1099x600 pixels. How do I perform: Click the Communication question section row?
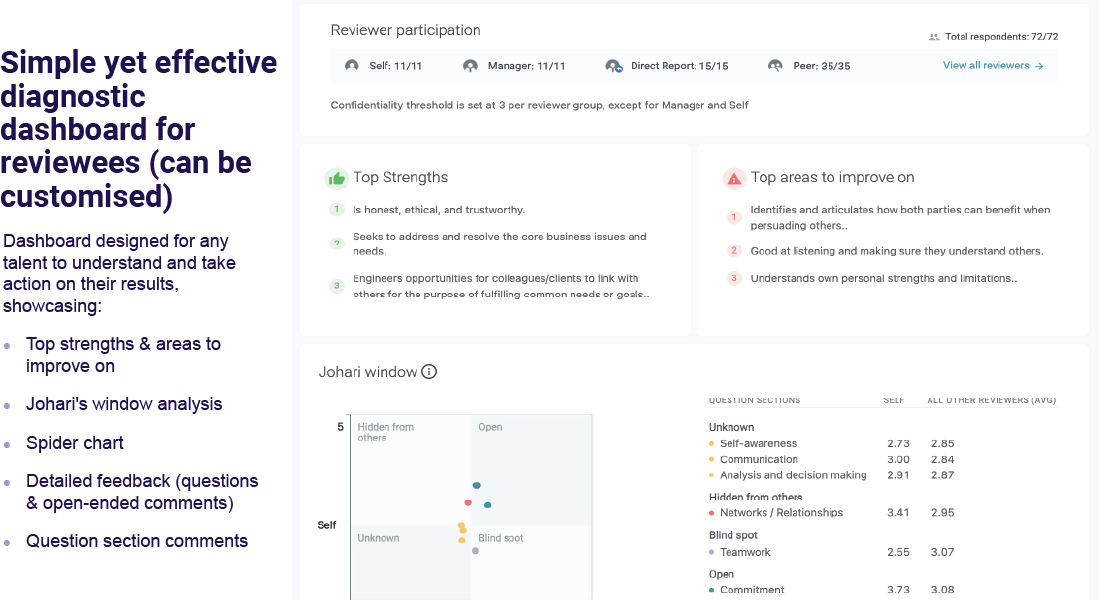click(x=759, y=460)
